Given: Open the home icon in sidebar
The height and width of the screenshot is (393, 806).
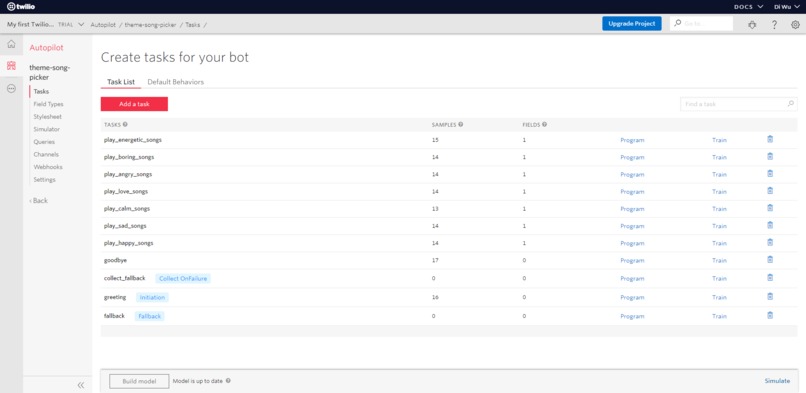Looking at the screenshot, I should pyautogui.click(x=11, y=44).
